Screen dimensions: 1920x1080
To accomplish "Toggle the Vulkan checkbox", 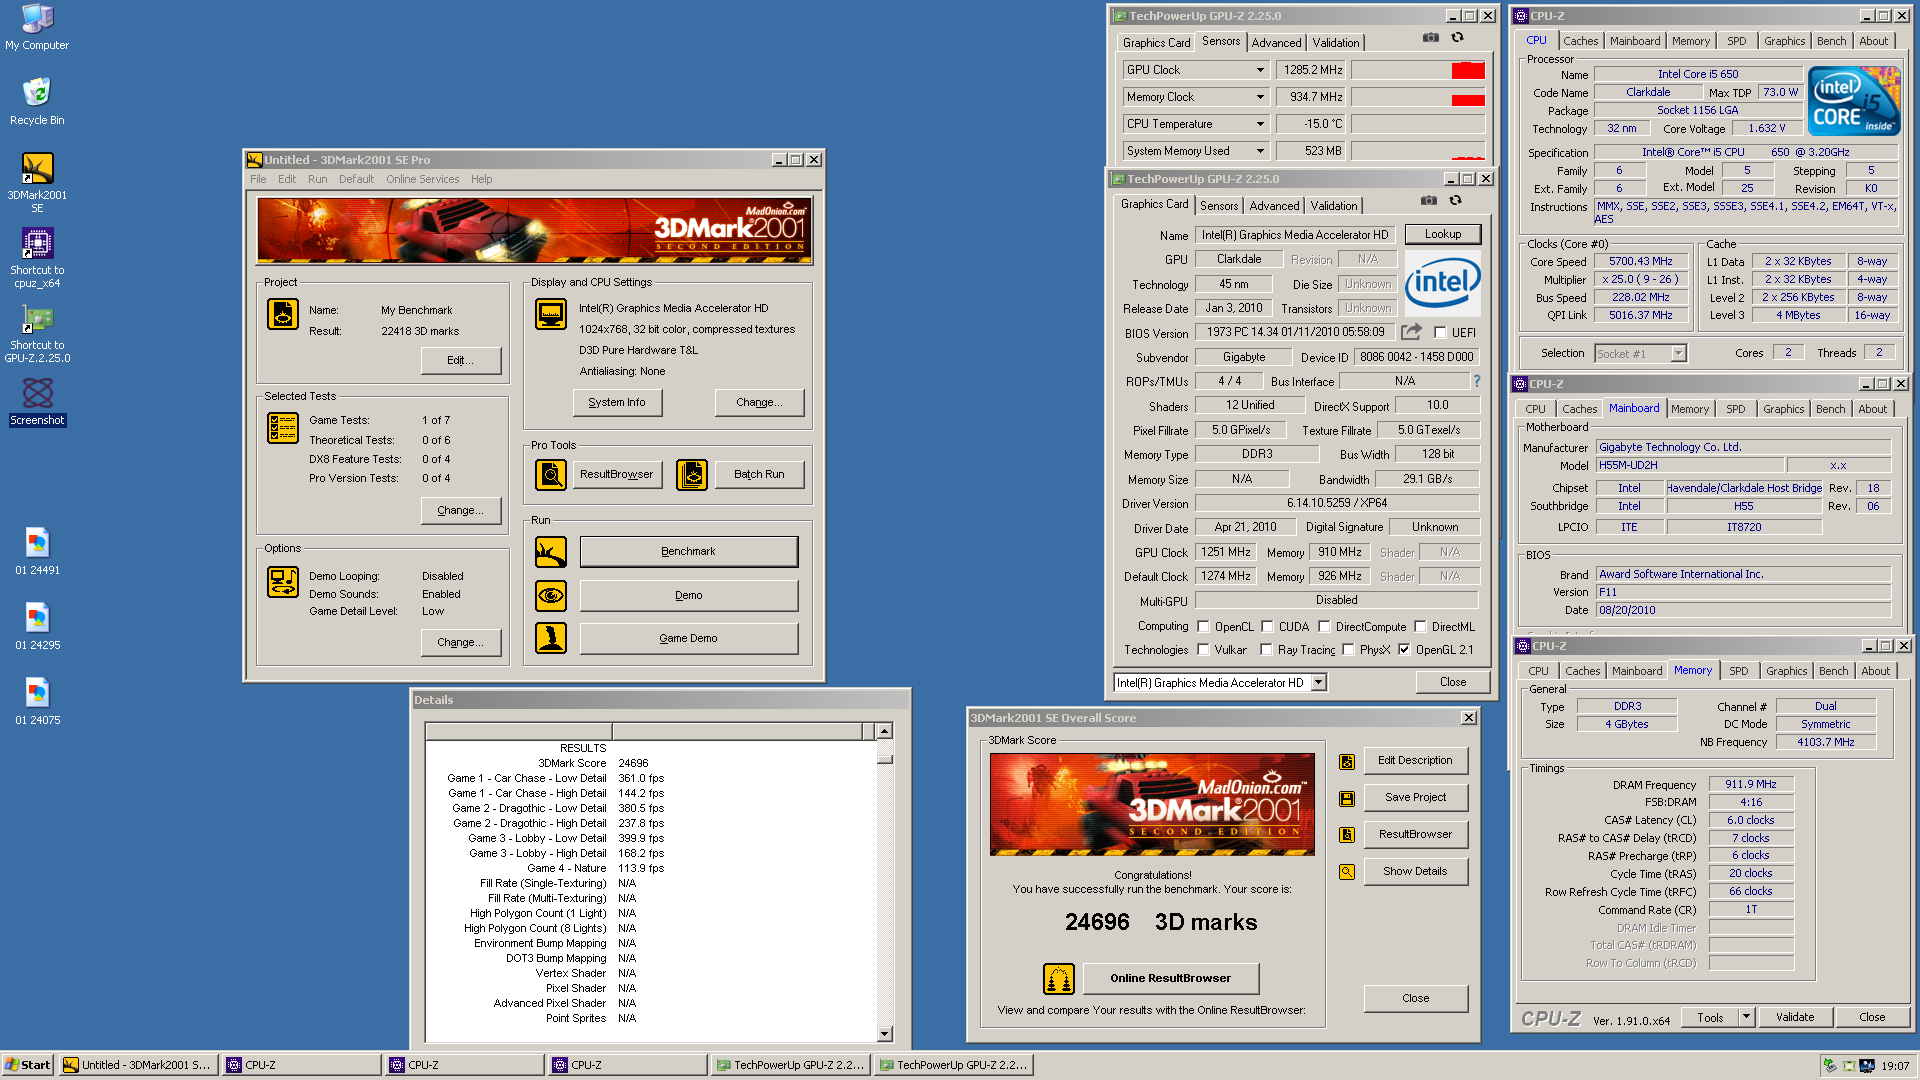I will [x=1203, y=650].
